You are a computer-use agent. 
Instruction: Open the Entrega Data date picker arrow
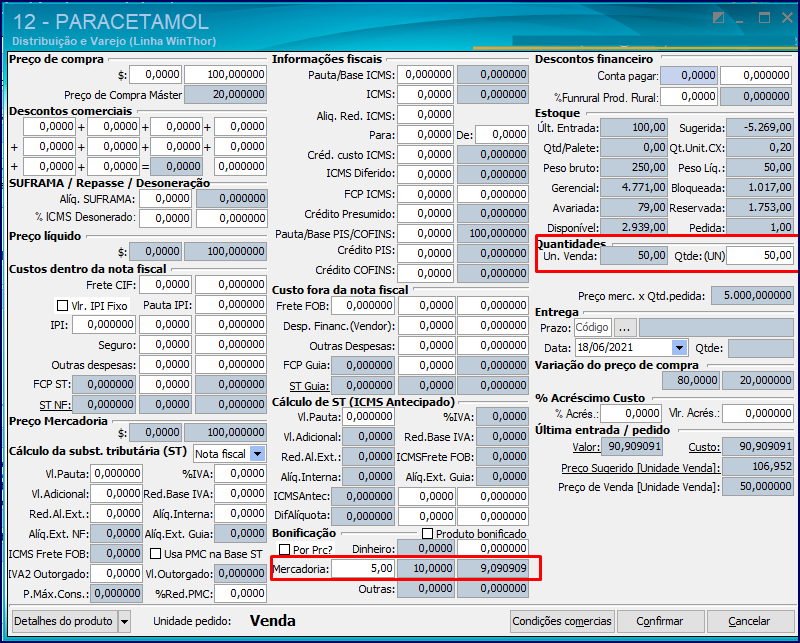[x=679, y=348]
